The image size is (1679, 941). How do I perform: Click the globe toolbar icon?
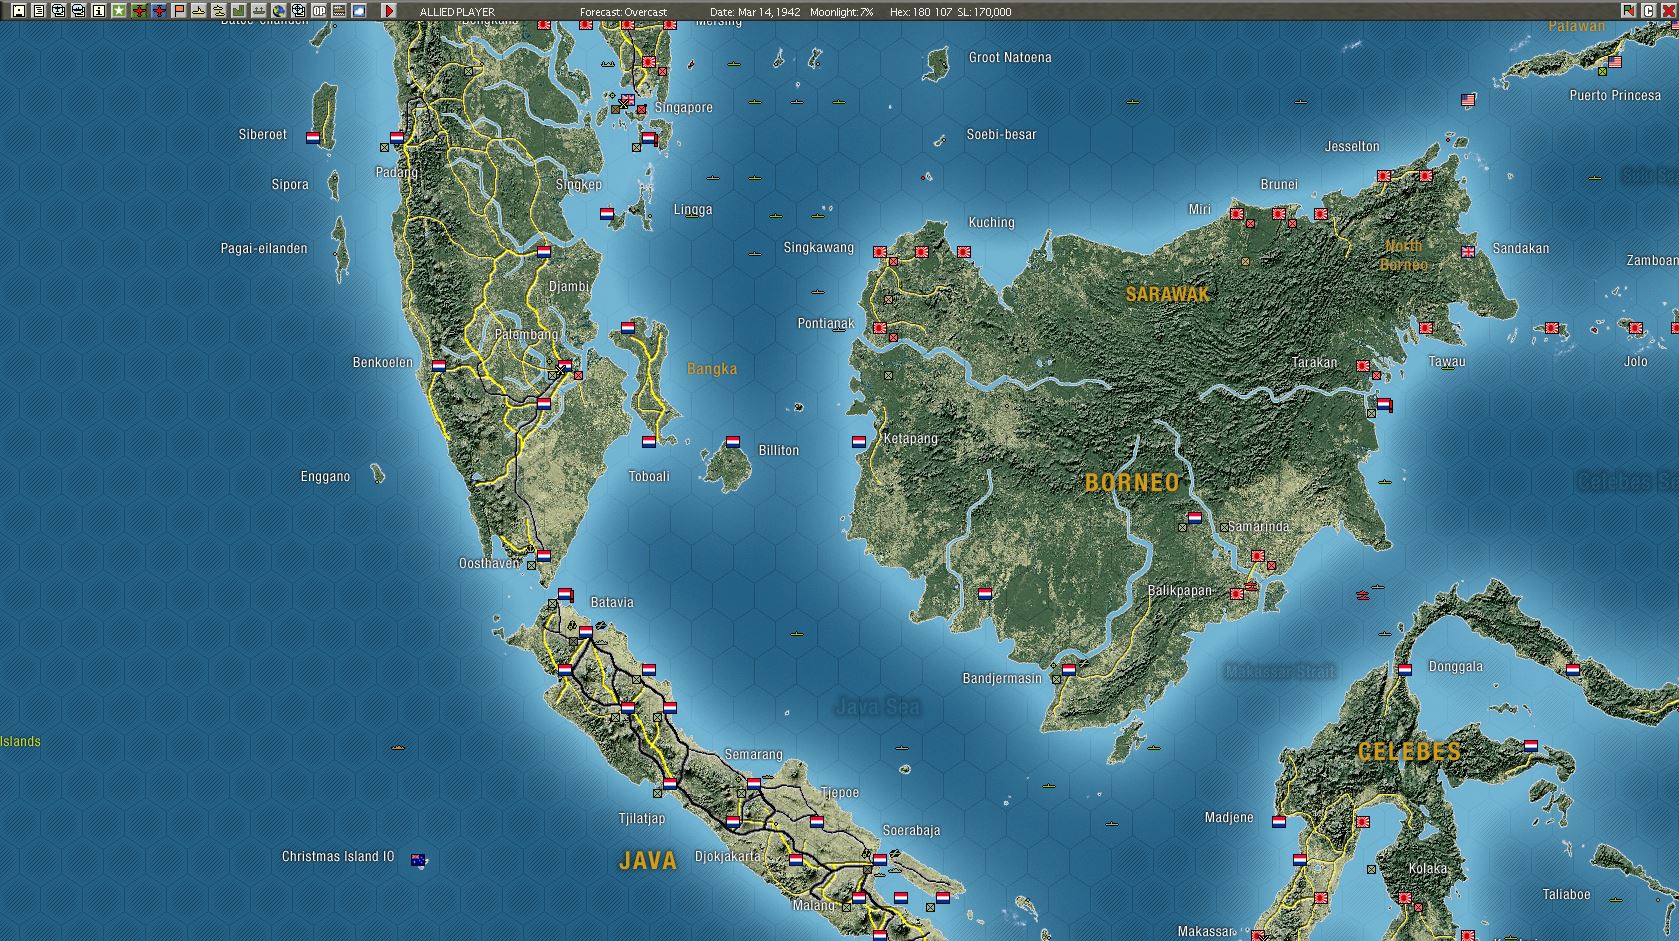pos(278,11)
